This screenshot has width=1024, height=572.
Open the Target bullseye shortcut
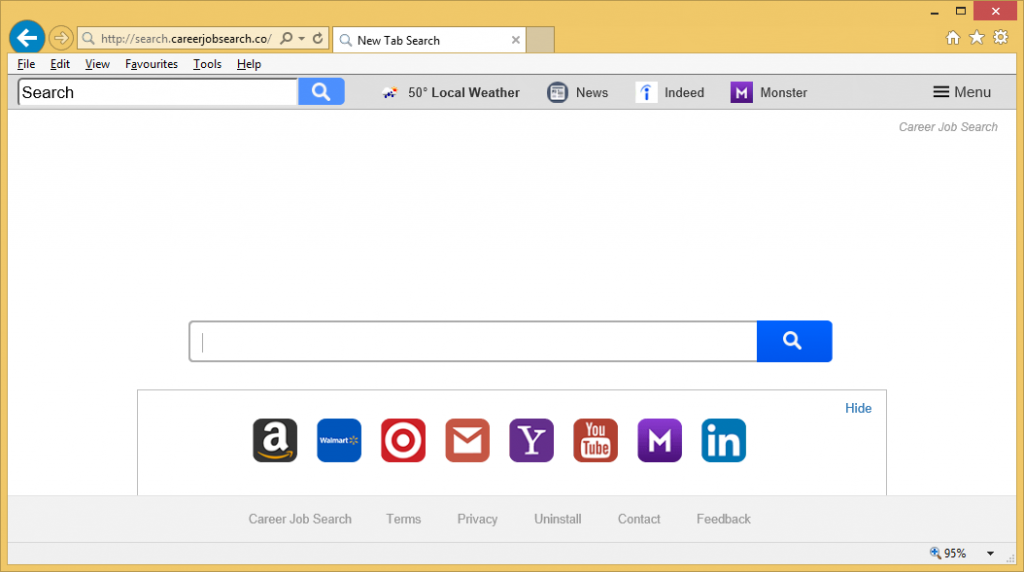(403, 440)
